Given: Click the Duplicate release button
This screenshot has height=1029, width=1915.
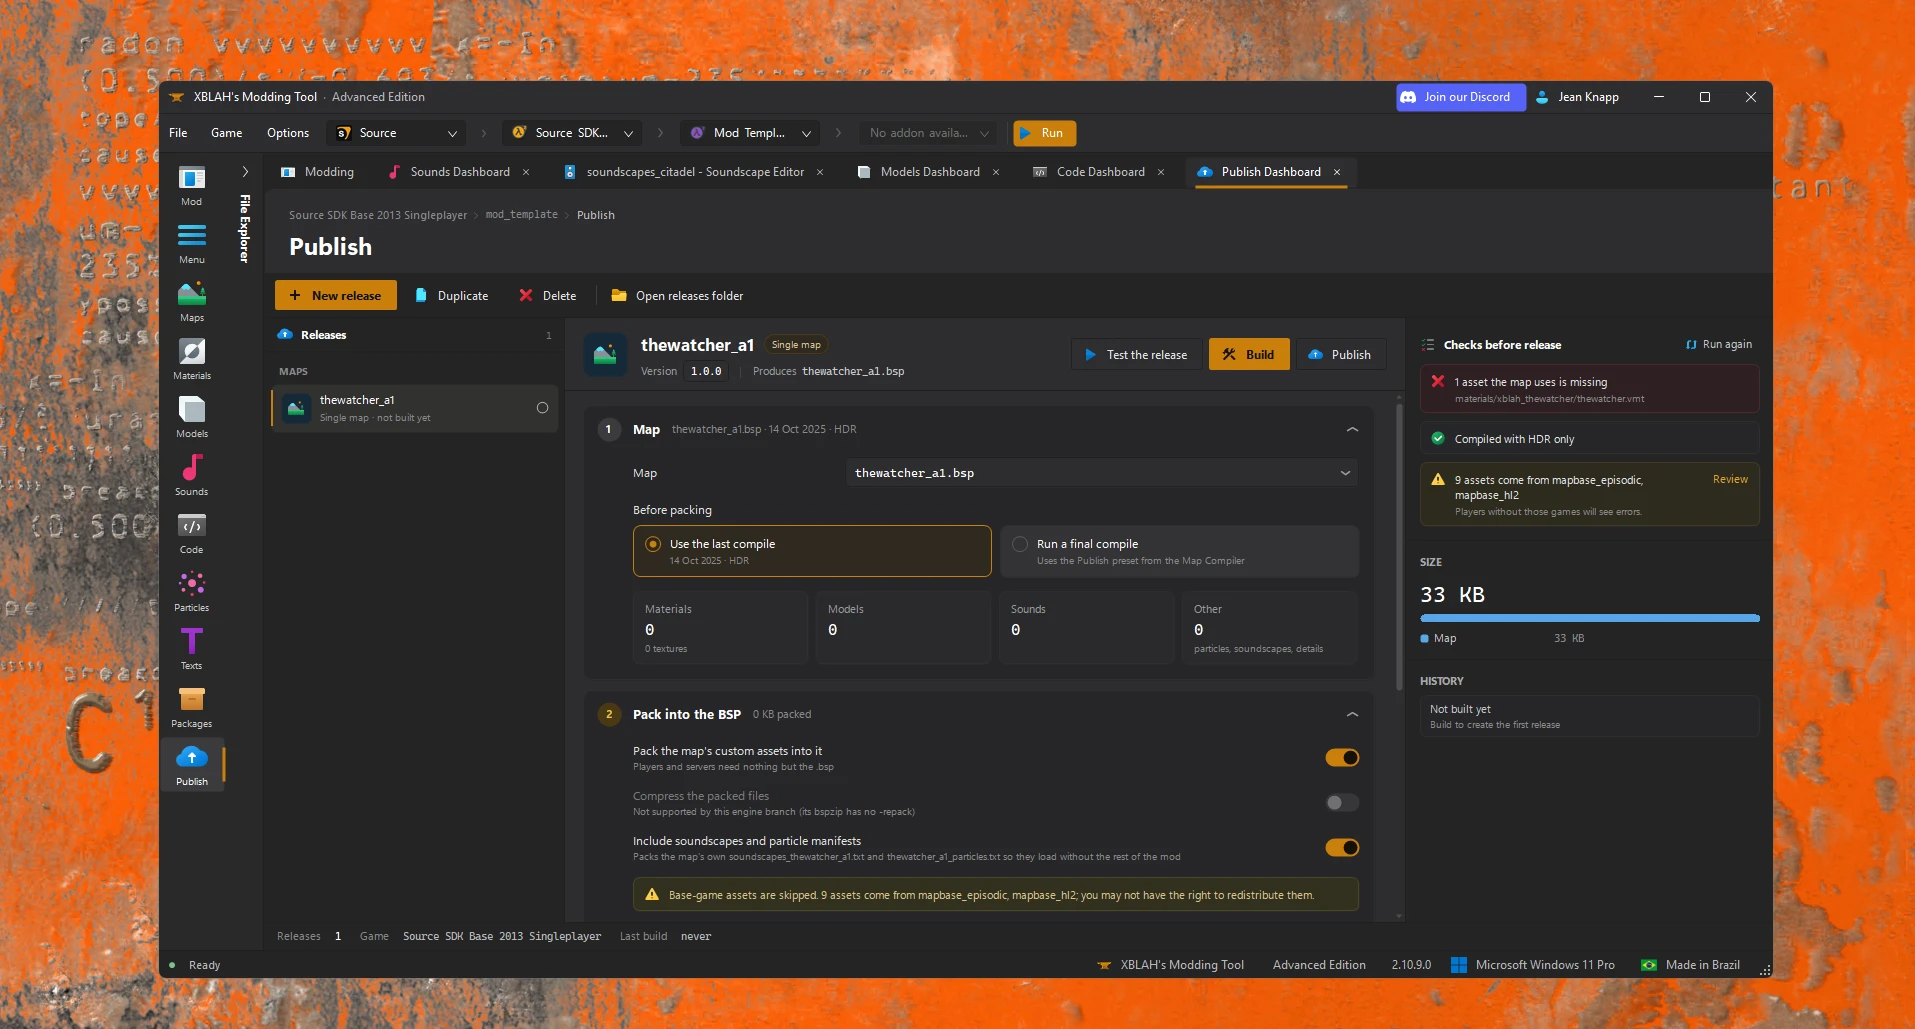Looking at the screenshot, I should click(x=451, y=296).
